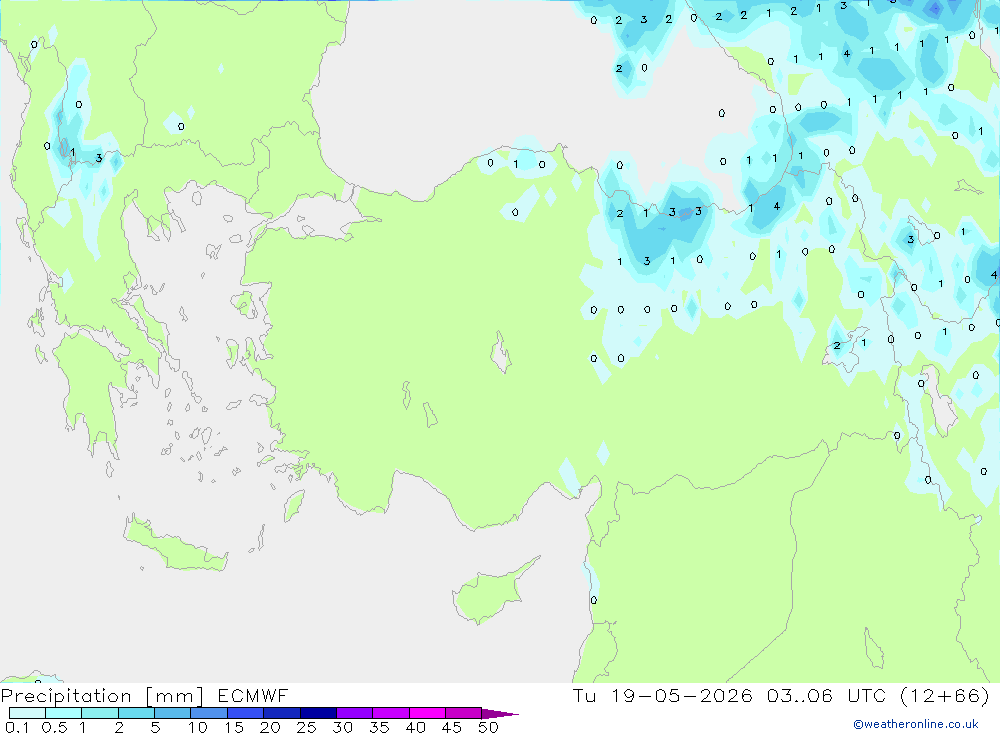The image size is (1000, 733).
Task: Click the "25" legend scale value
Action: tap(307, 727)
